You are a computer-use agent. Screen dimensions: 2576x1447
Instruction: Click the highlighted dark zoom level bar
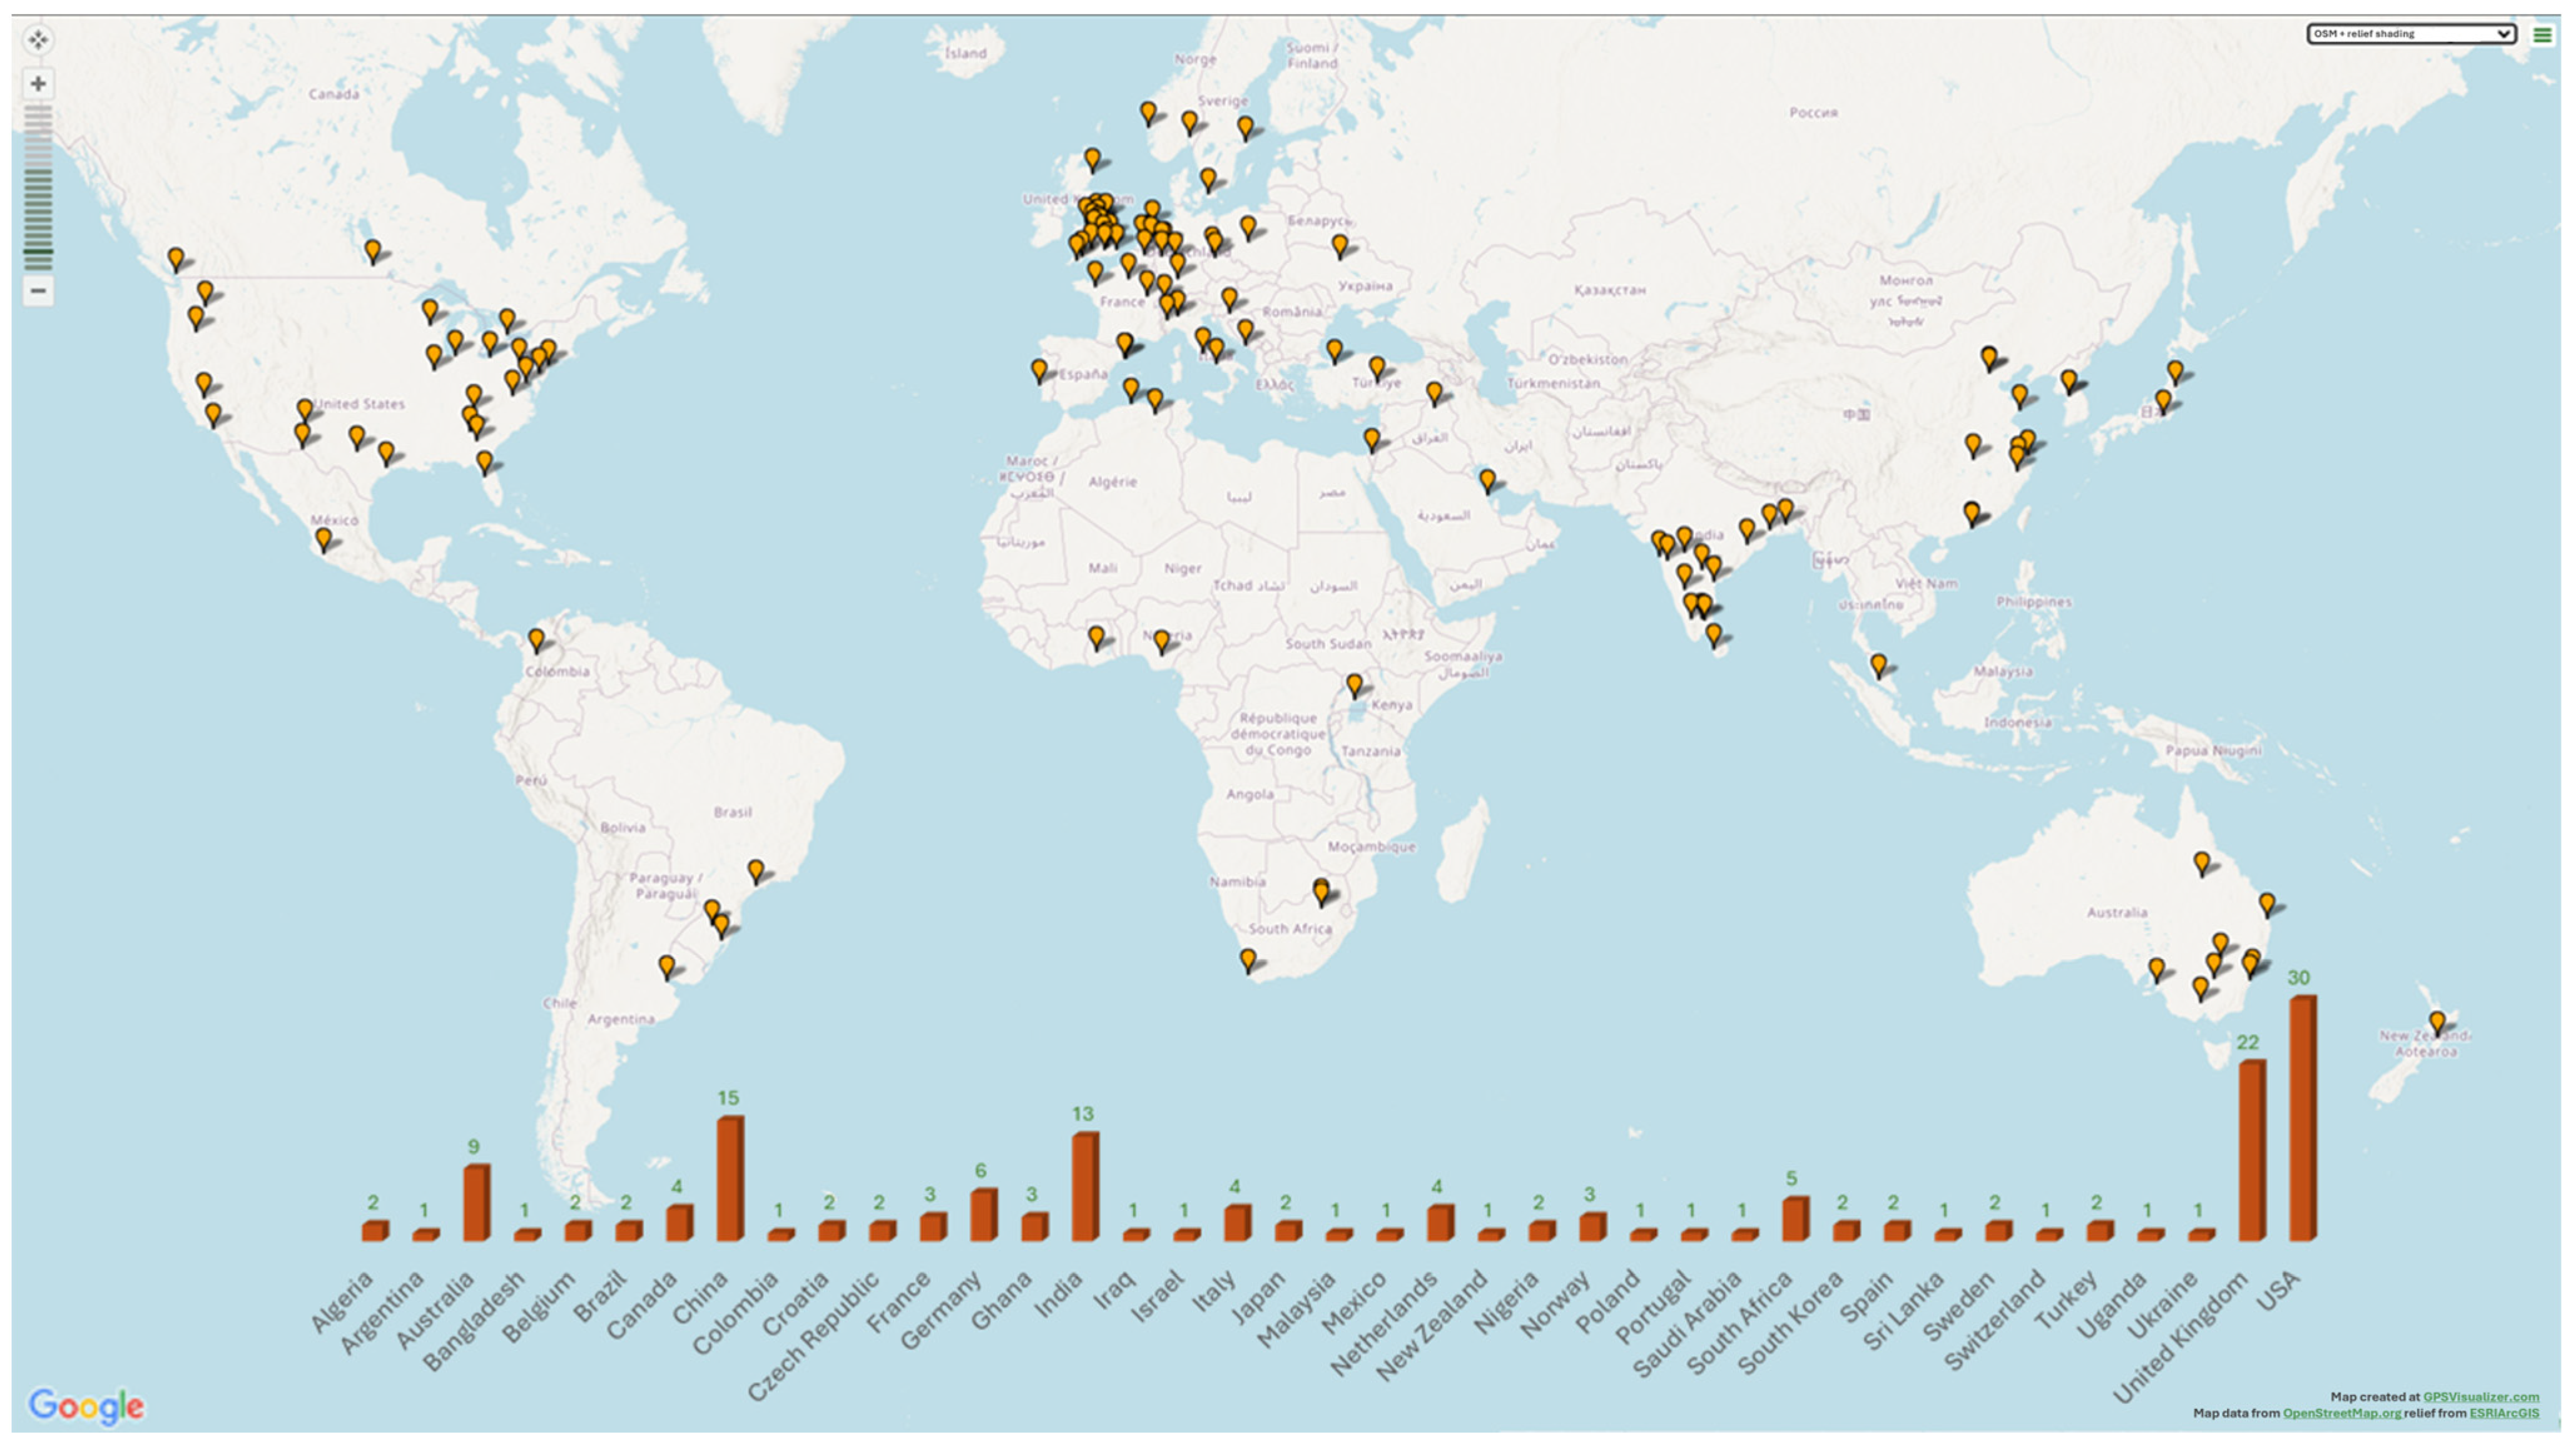click(x=38, y=251)
